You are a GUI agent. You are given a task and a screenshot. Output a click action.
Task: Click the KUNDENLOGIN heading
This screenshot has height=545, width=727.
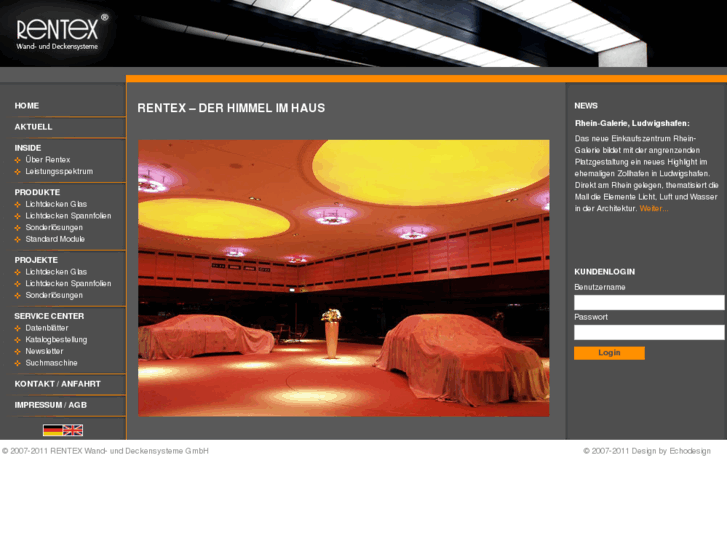coord(605,272)
